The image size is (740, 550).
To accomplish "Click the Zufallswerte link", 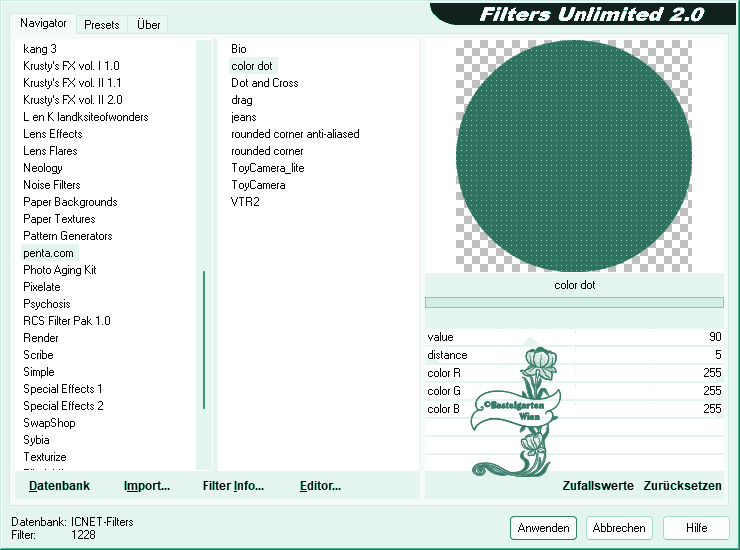I will coord(598,486).
